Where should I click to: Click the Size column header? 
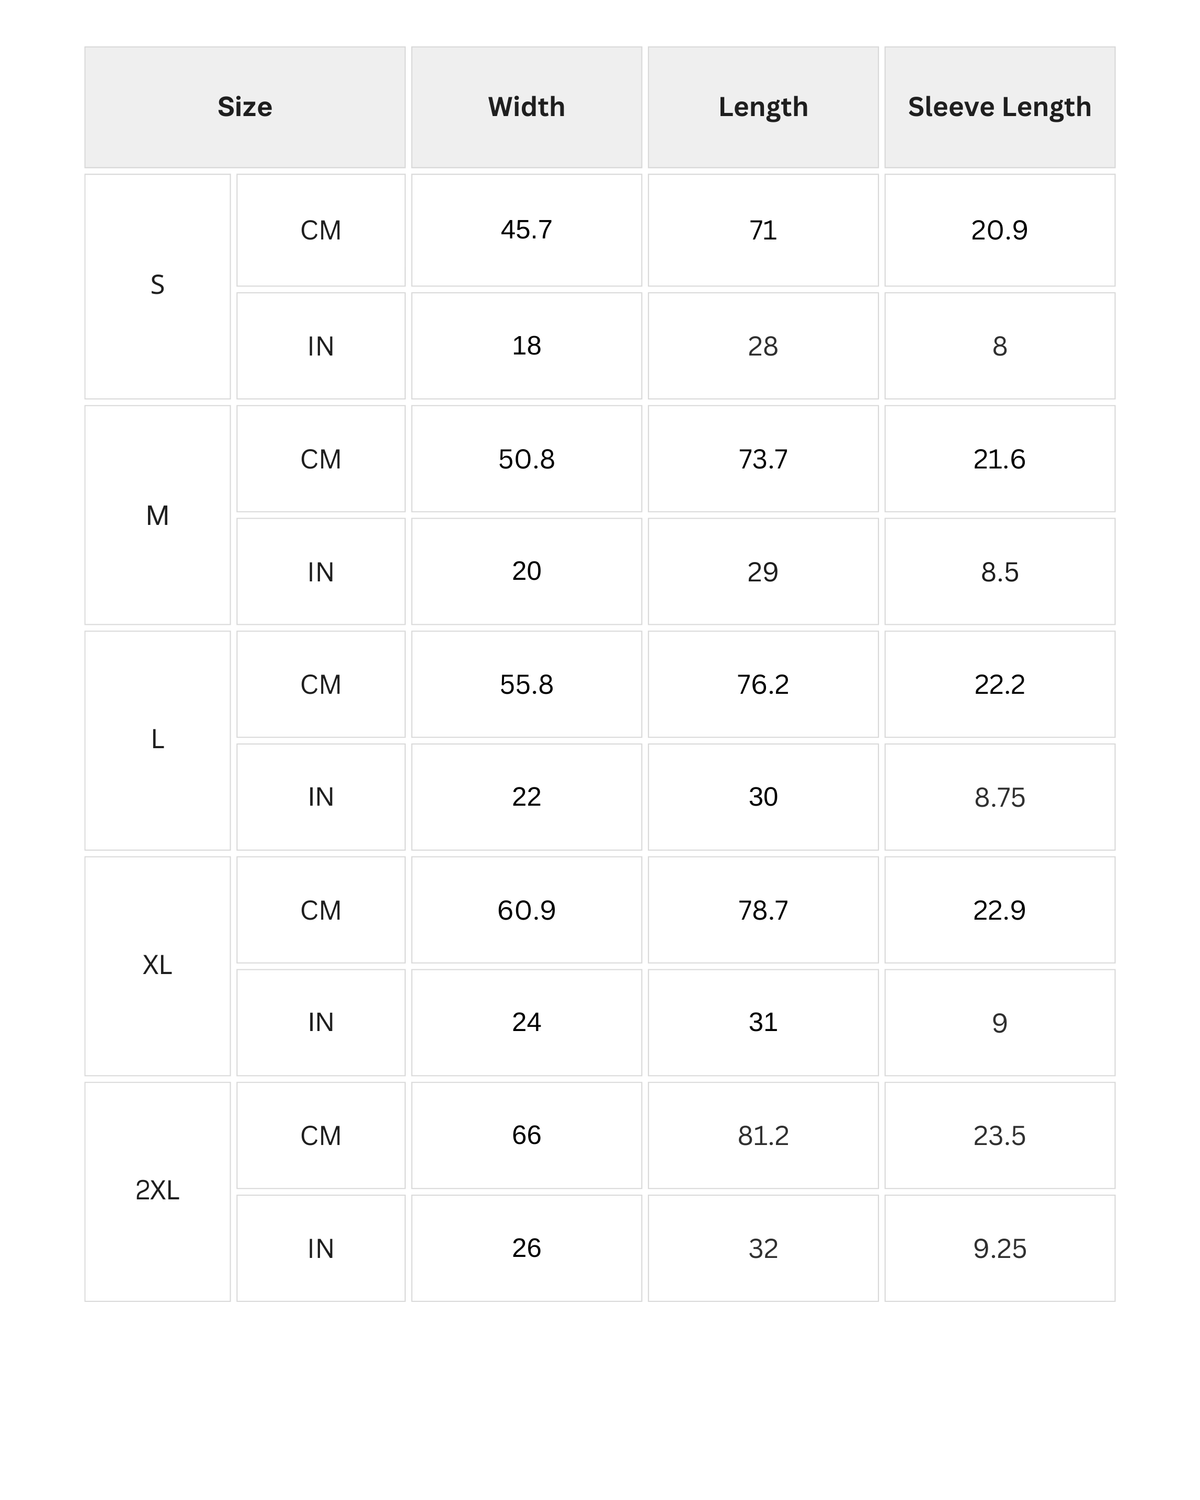tap(245, 107)
